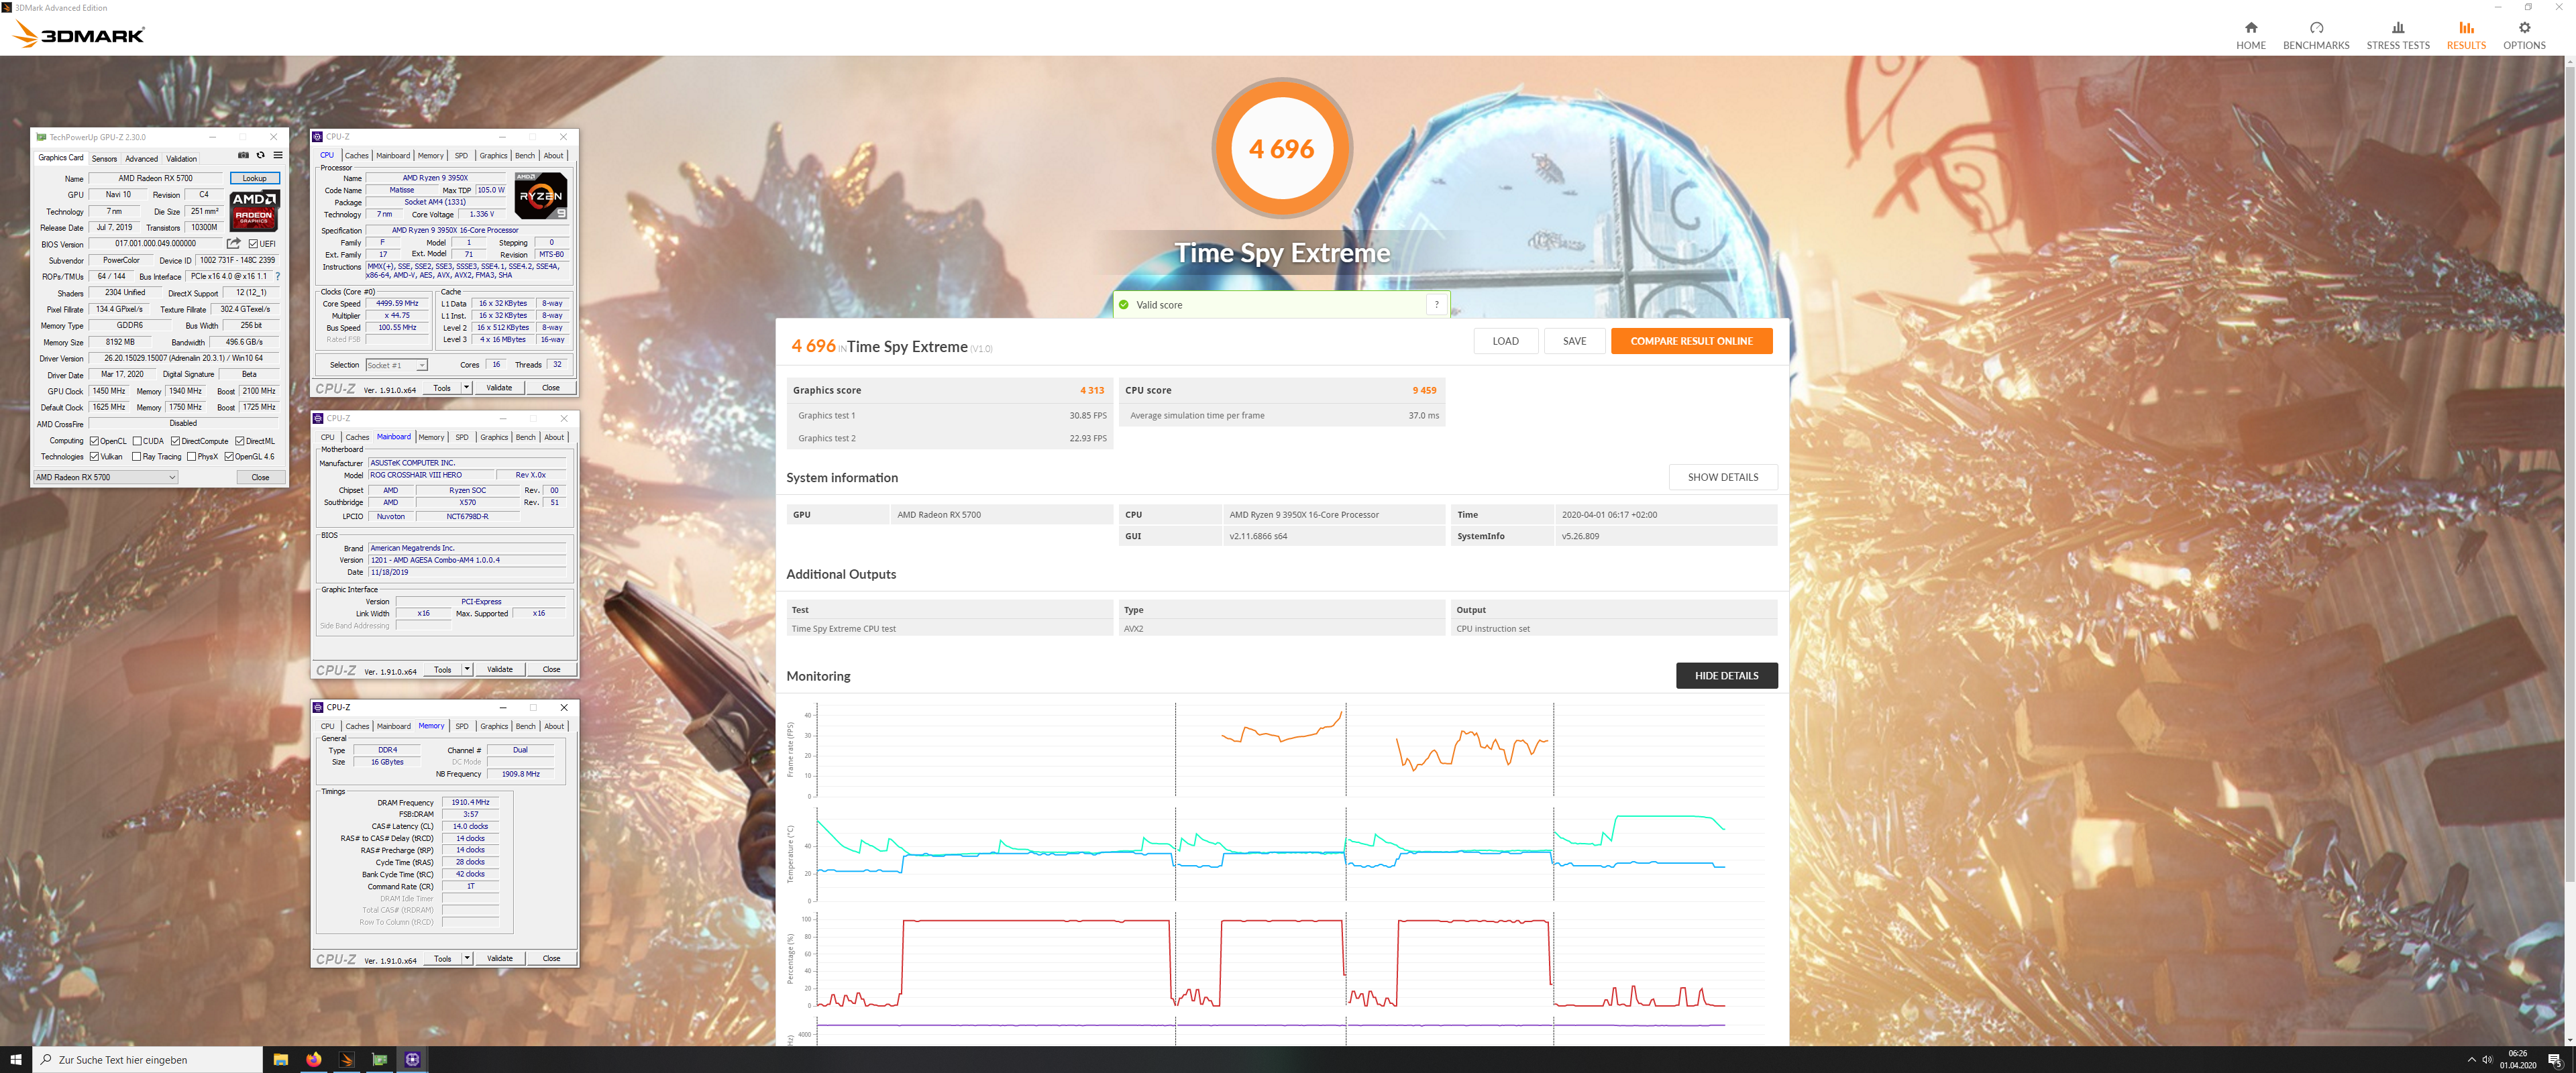Toggle the Vulkan checkbox
This screenshot has width=2576, height=1073.
(94, 457)
